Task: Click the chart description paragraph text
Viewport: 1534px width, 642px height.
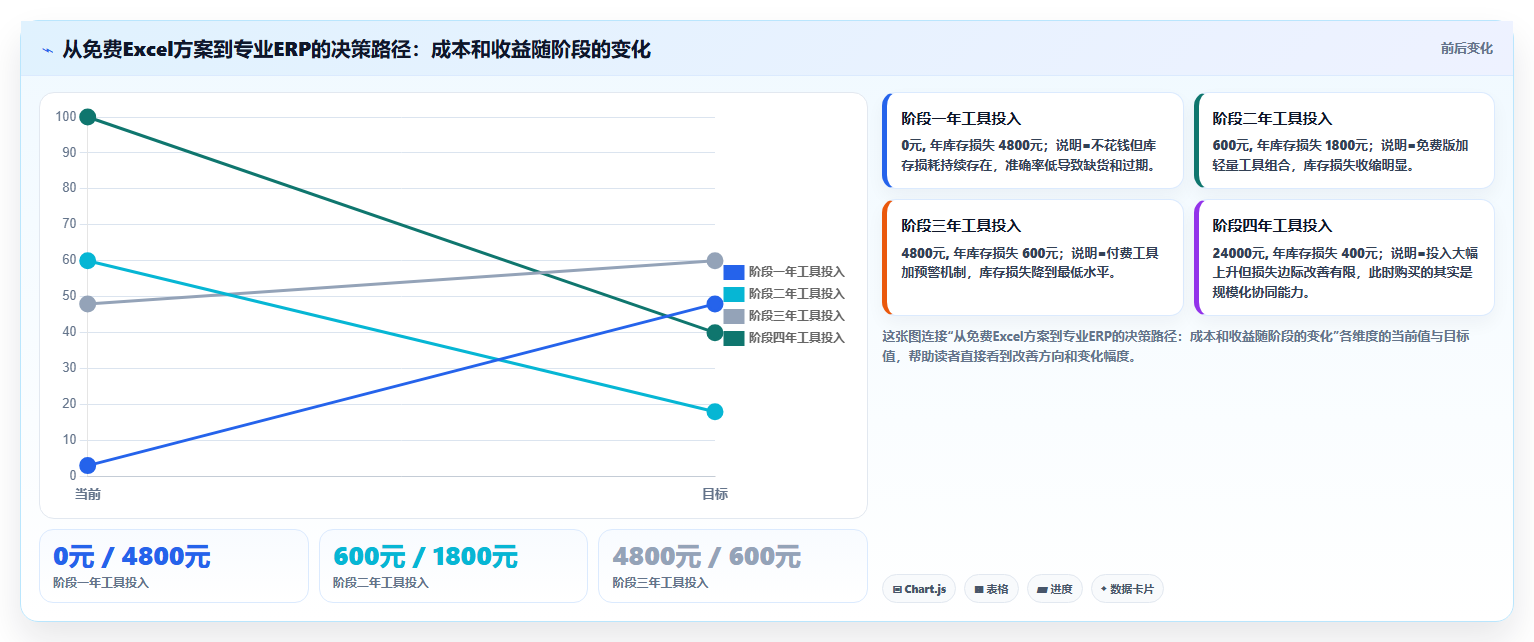Action: point(1176,346)
